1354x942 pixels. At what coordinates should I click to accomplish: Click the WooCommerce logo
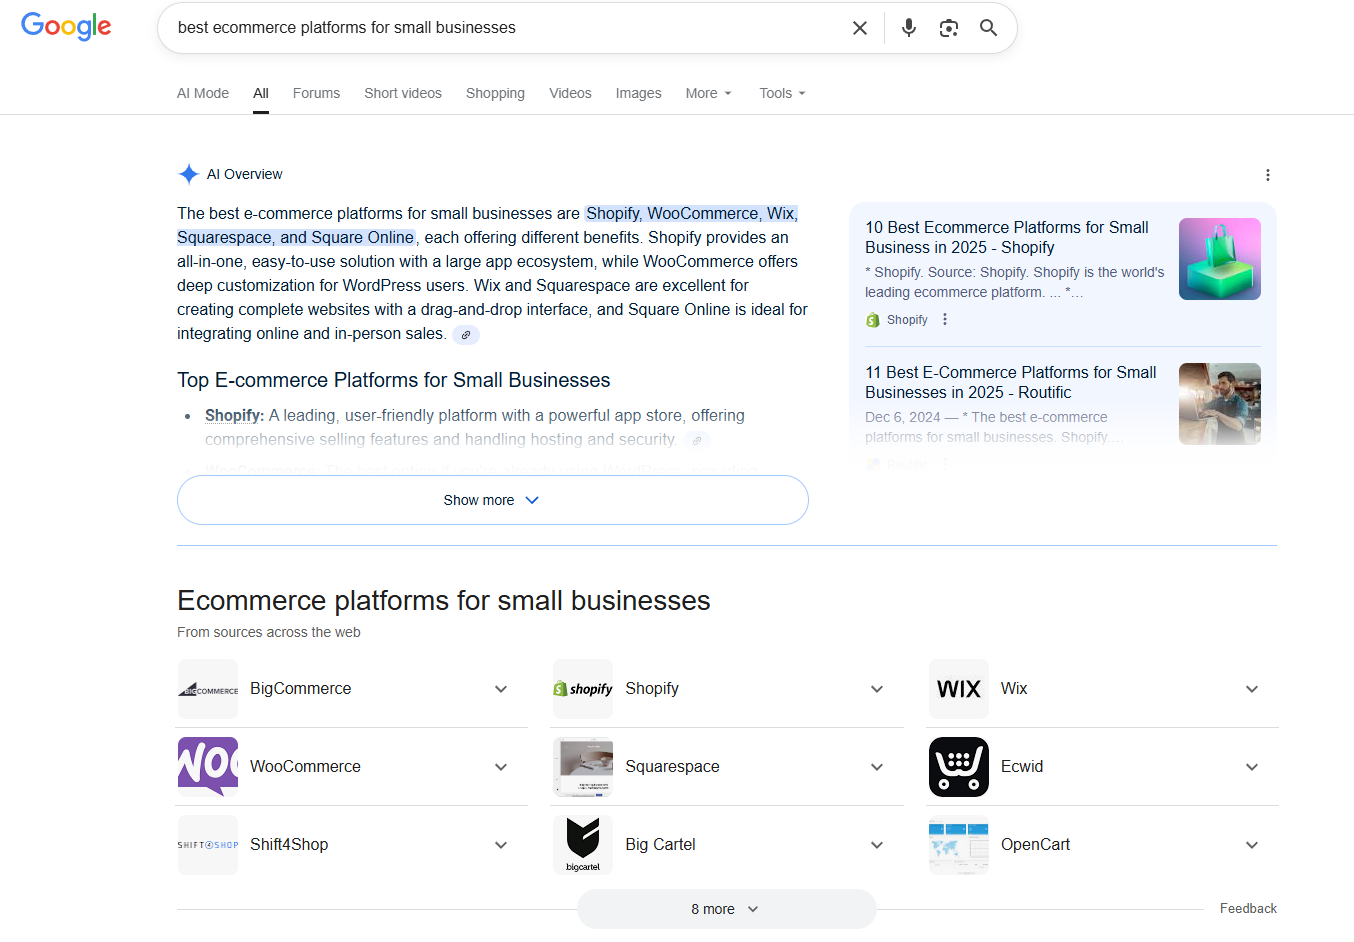tap(208, 767)
